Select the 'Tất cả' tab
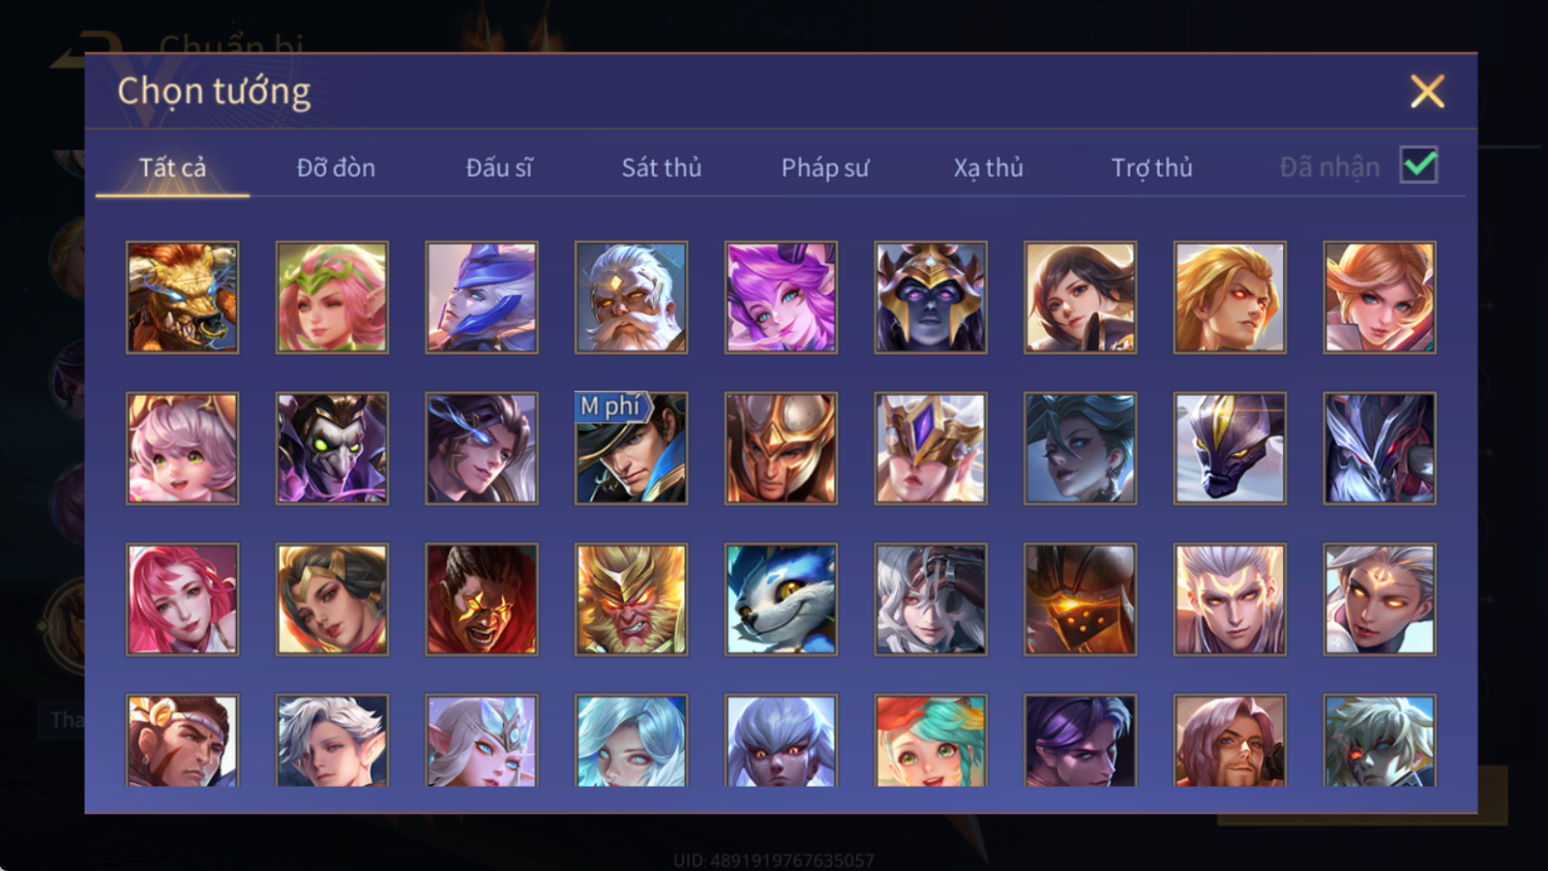1548x871 pixels. click(x=172, y=167)
